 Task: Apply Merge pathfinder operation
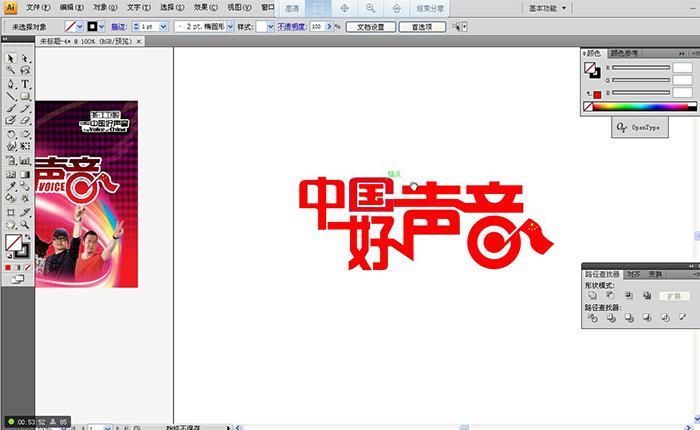point(629,317)
